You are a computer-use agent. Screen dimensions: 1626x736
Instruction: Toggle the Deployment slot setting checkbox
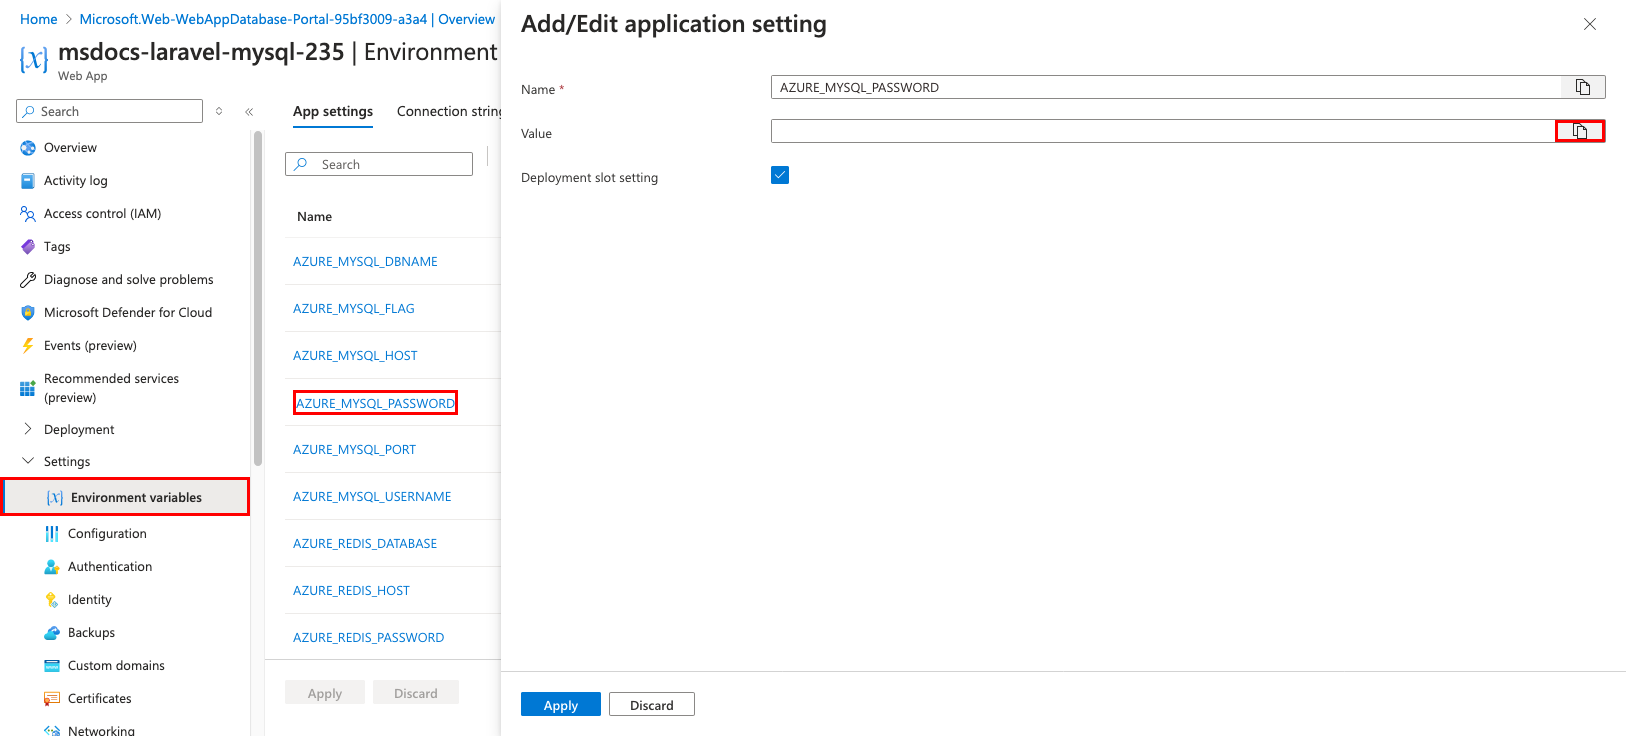tap(780, 175)
